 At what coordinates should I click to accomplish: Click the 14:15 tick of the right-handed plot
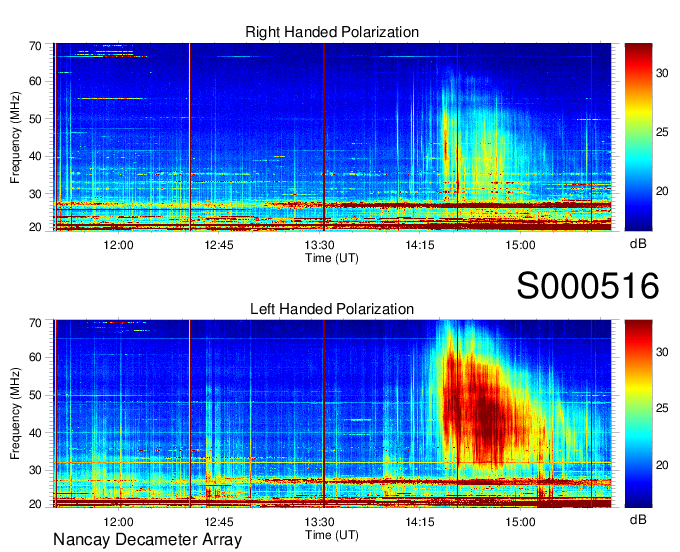(x=420, y=245)
